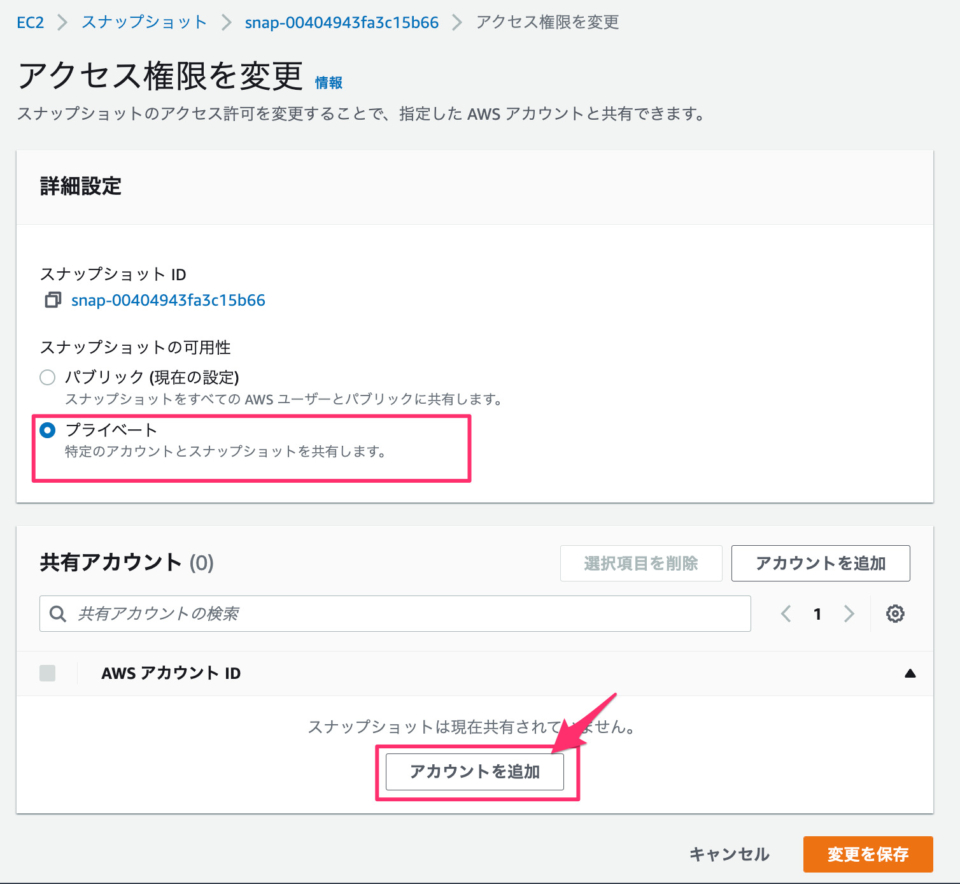Screen dimensions: 960x884
Task: Select the パブリック radio button
Action: [x=46, y=377]
